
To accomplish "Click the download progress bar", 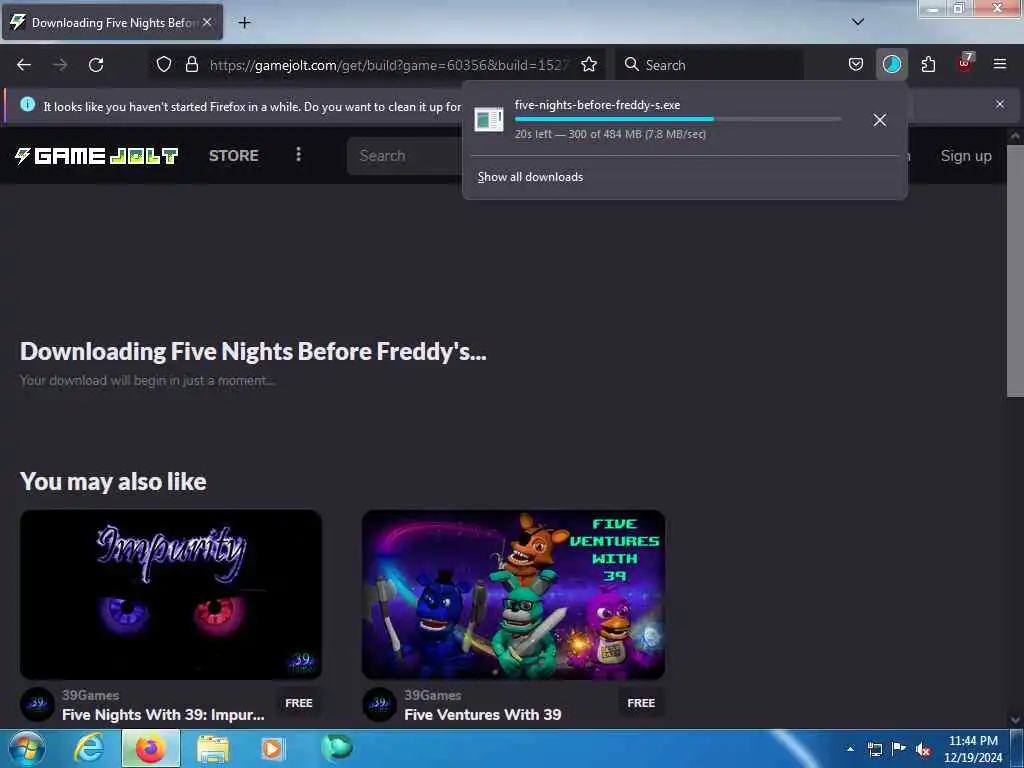I will click(x=677, y=119).
